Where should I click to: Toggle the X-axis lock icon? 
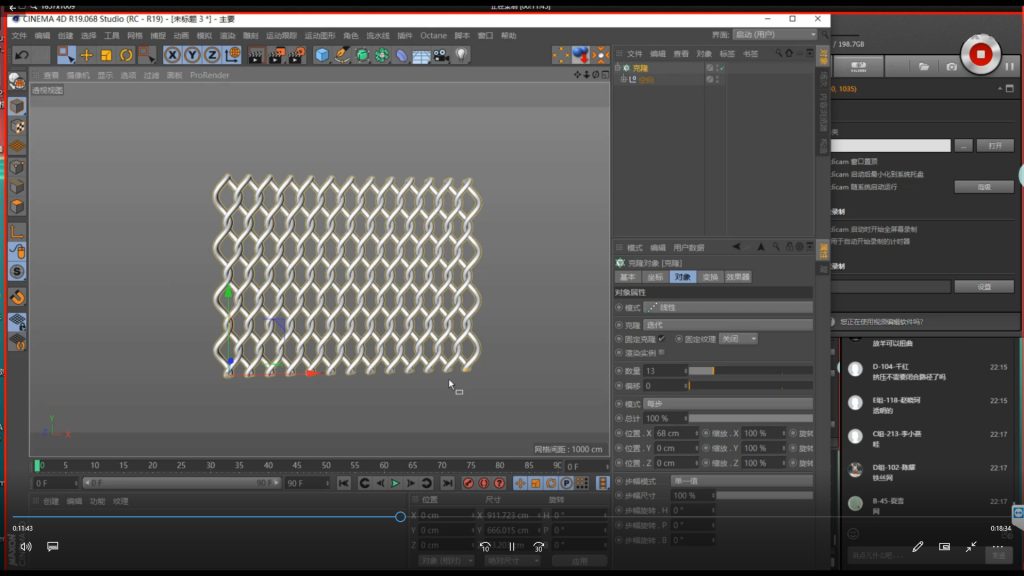pyautogui.click(x=172, y=55)
